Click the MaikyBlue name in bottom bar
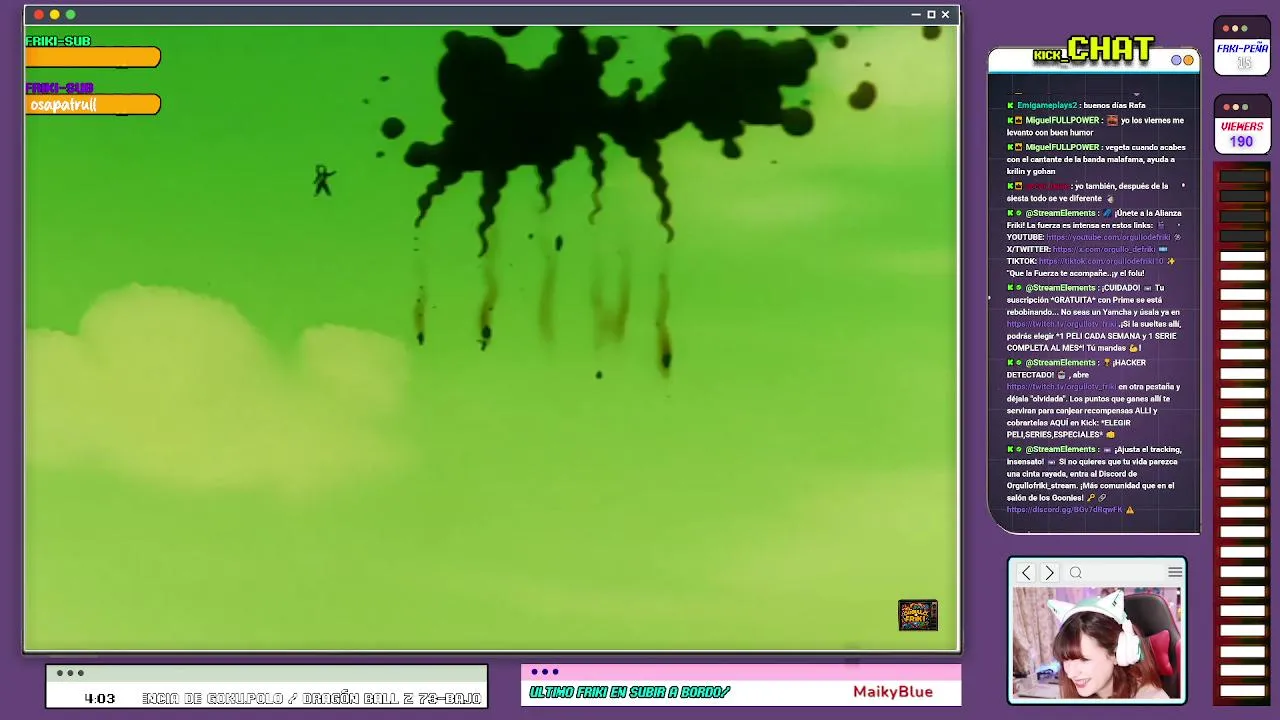1280x720 pixels. (x=893, y=692)
